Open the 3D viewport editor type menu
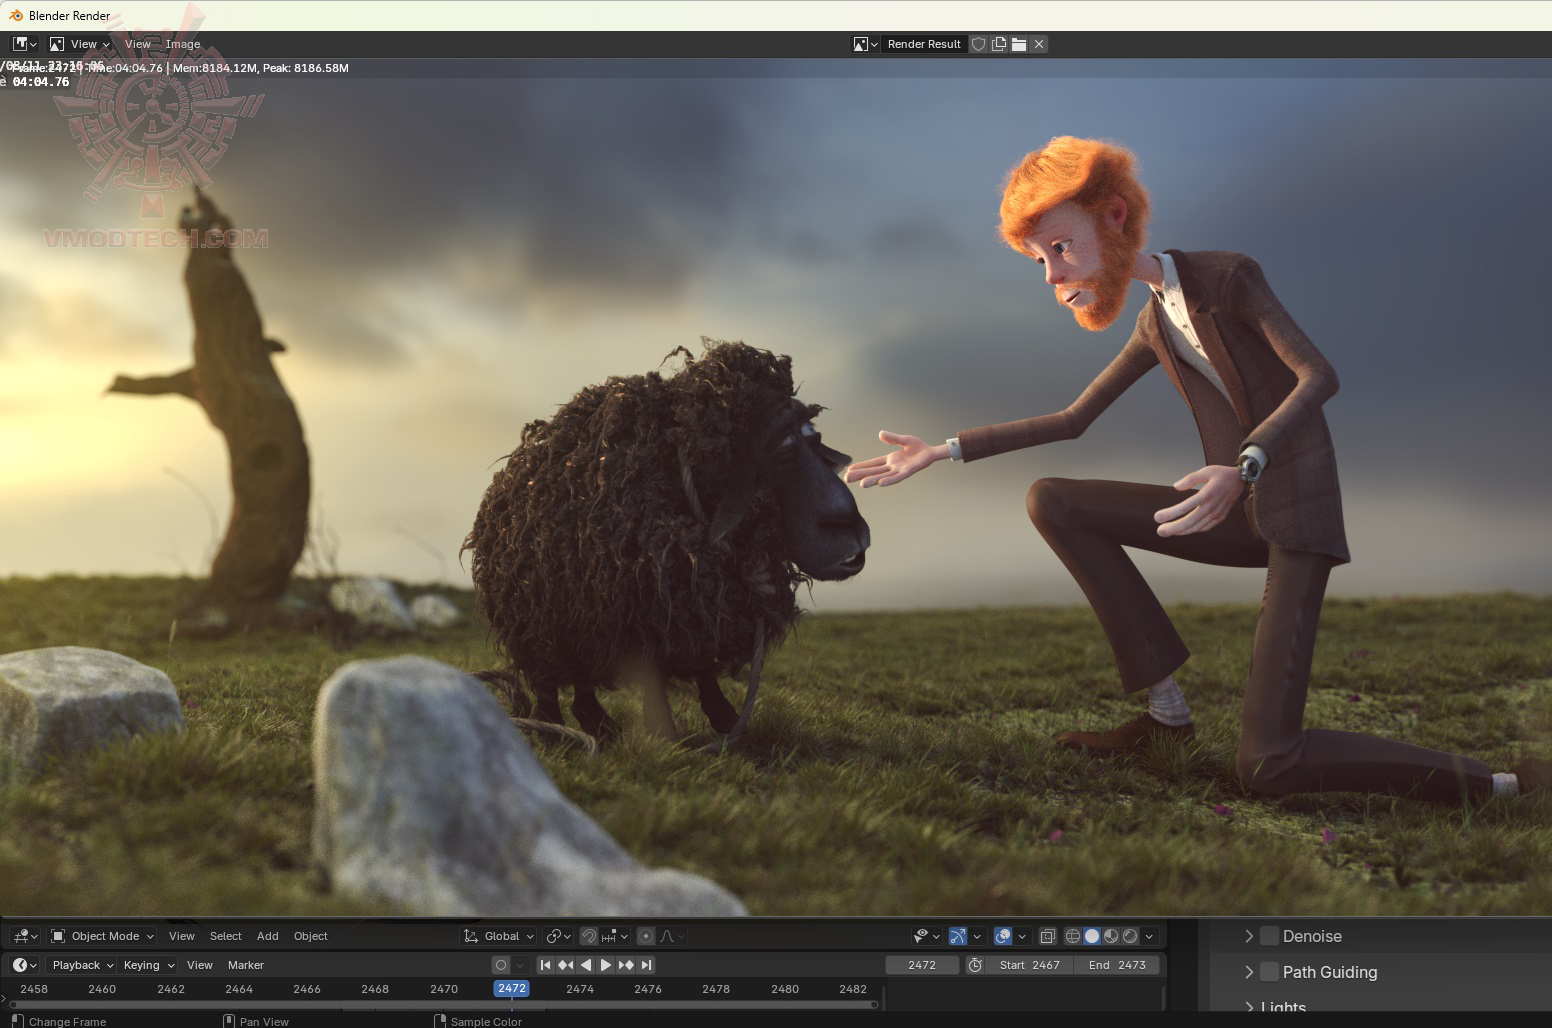 24,936
